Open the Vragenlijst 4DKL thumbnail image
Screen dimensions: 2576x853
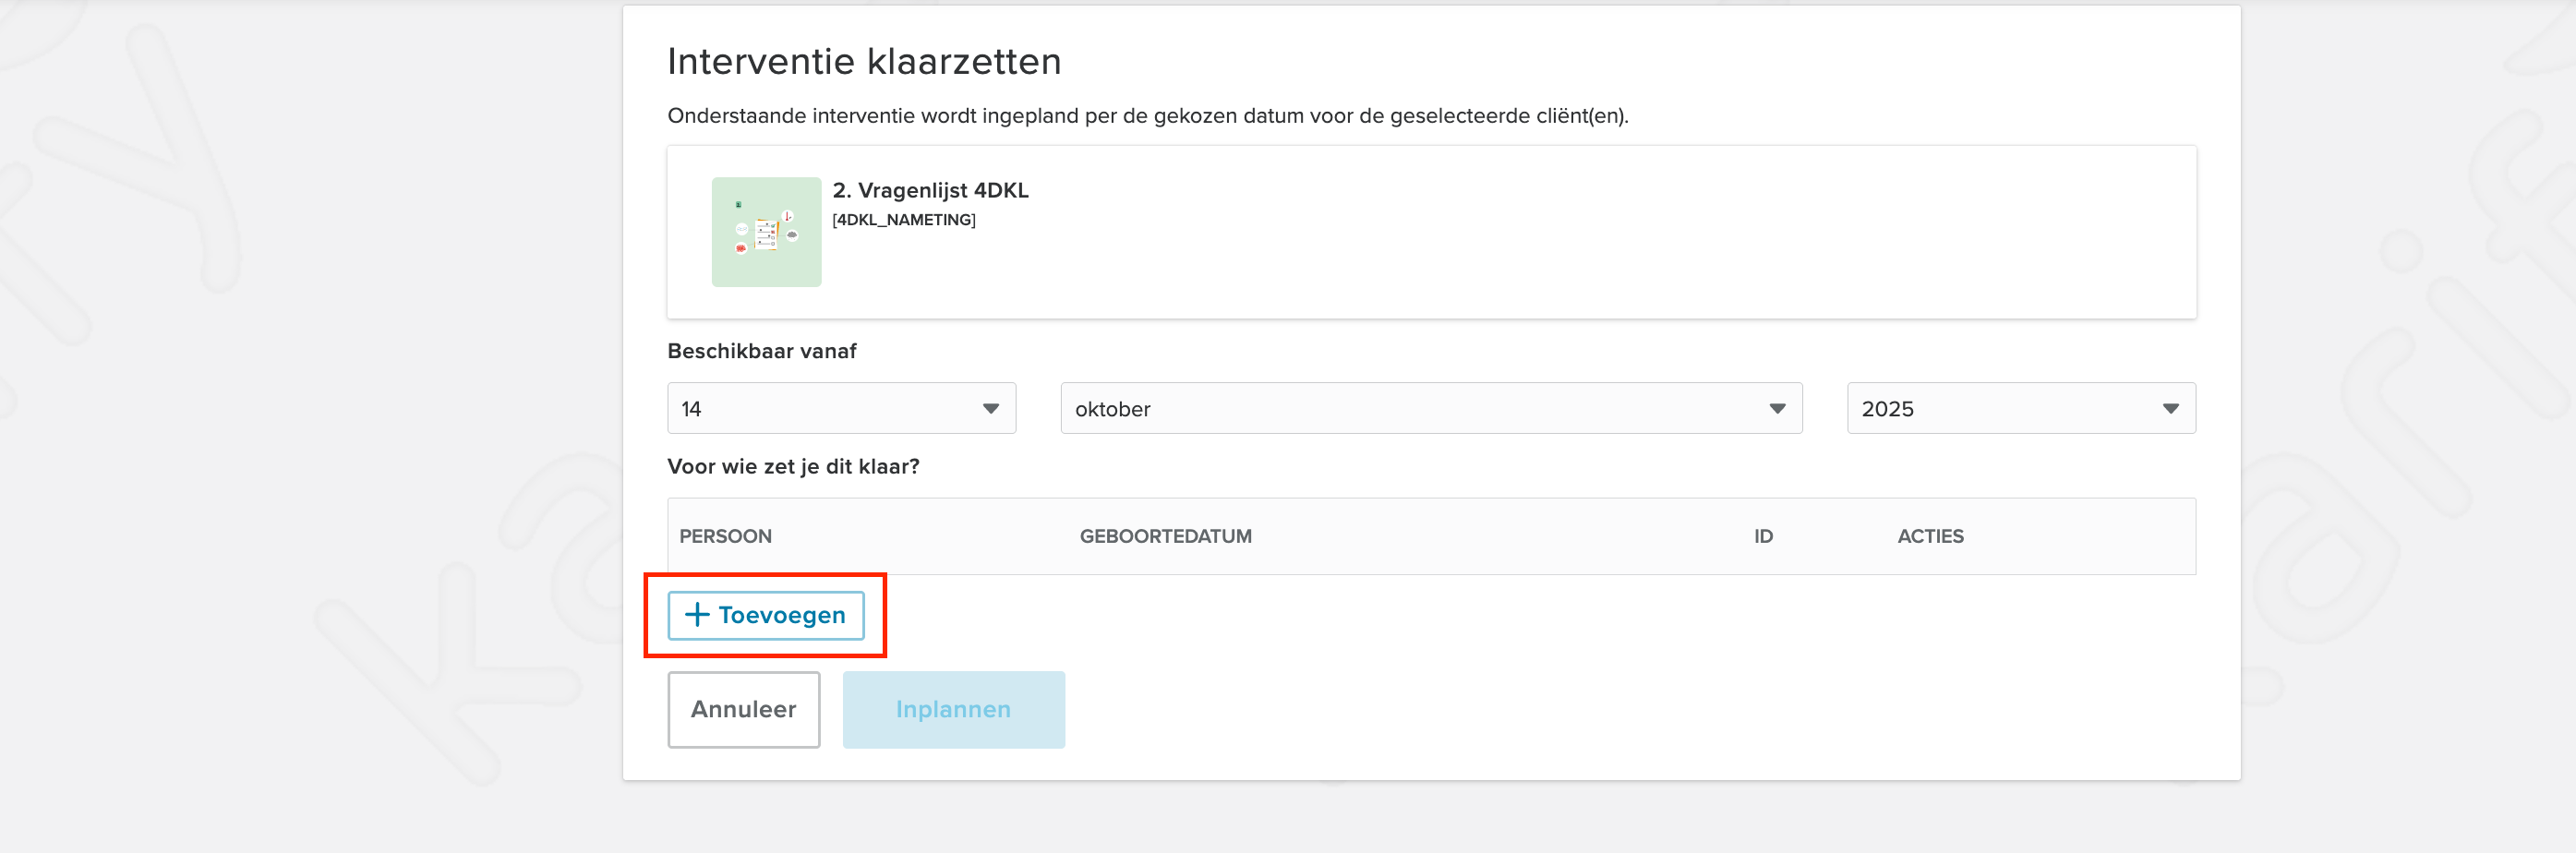point(766,232)
